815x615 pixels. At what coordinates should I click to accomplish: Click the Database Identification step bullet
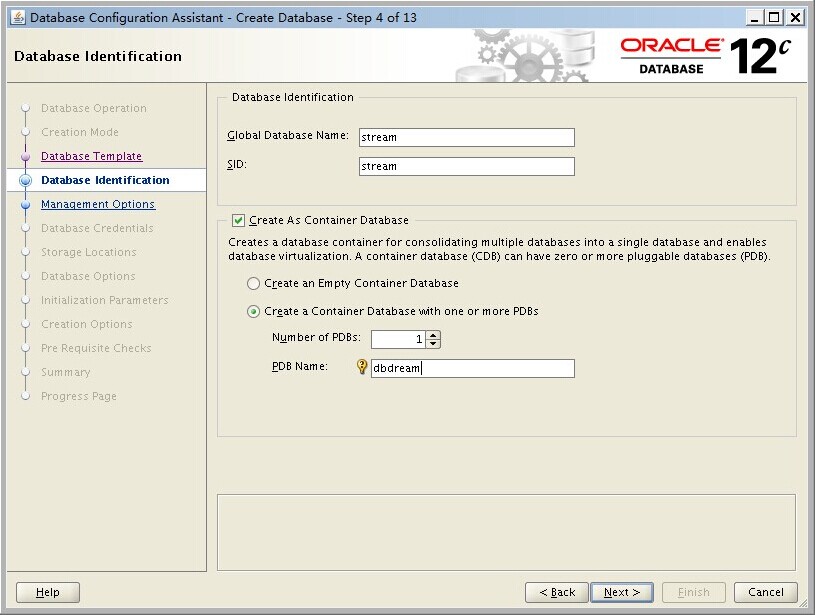coord(26,181)
